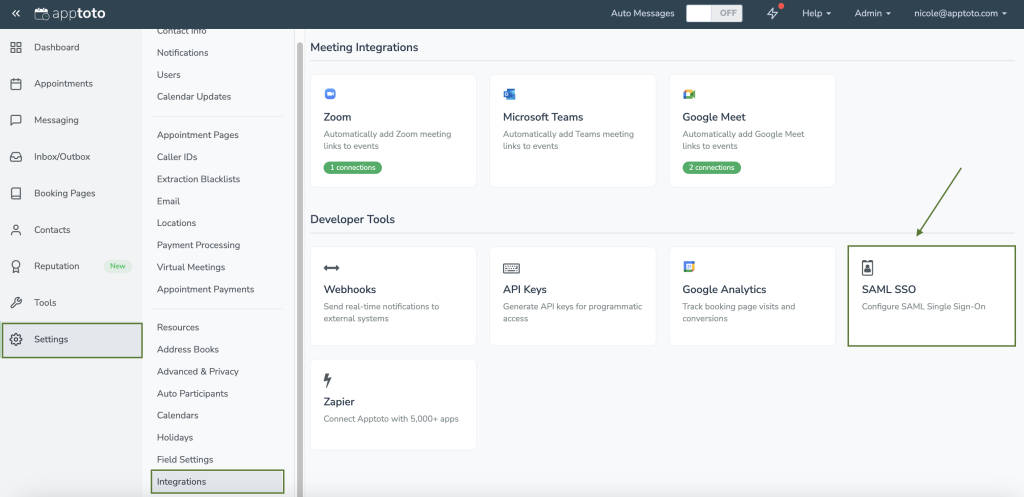The image size is (1024, 497).
Task: Click the Reputation ribbon icon
Action: click(x=16, y=266)
